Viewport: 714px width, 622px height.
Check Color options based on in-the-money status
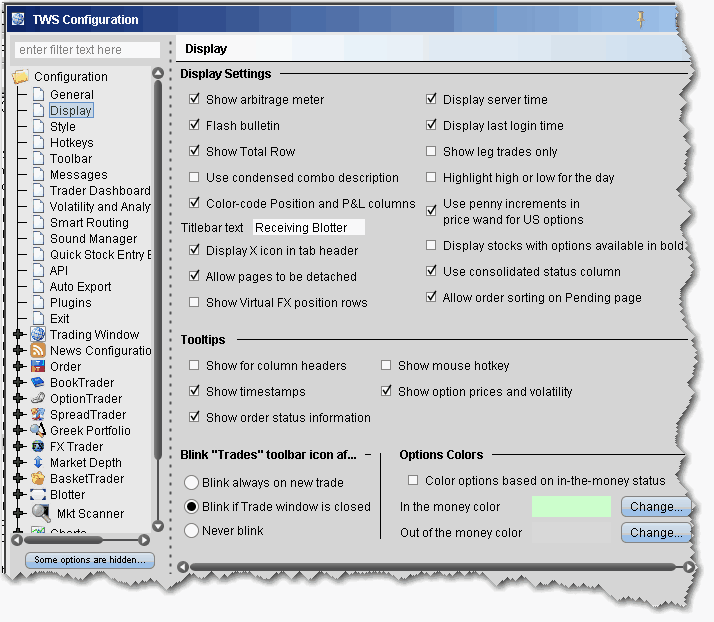point(413,480)
